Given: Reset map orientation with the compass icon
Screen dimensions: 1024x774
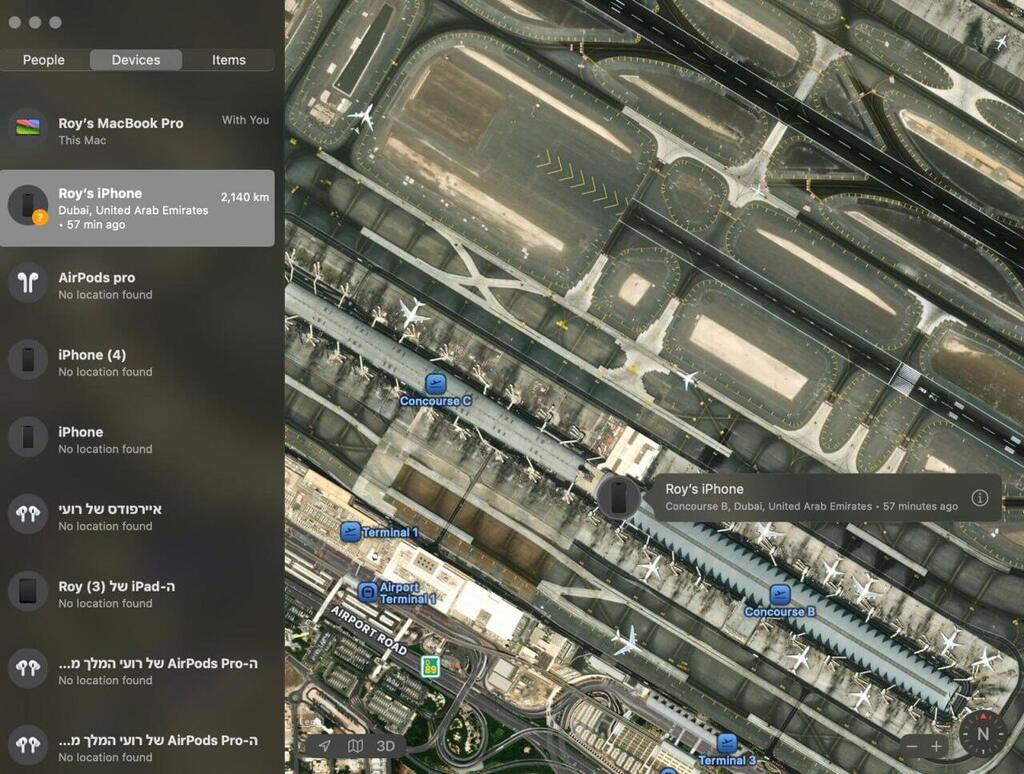Looking at the screenshot, I should (982, 734).
